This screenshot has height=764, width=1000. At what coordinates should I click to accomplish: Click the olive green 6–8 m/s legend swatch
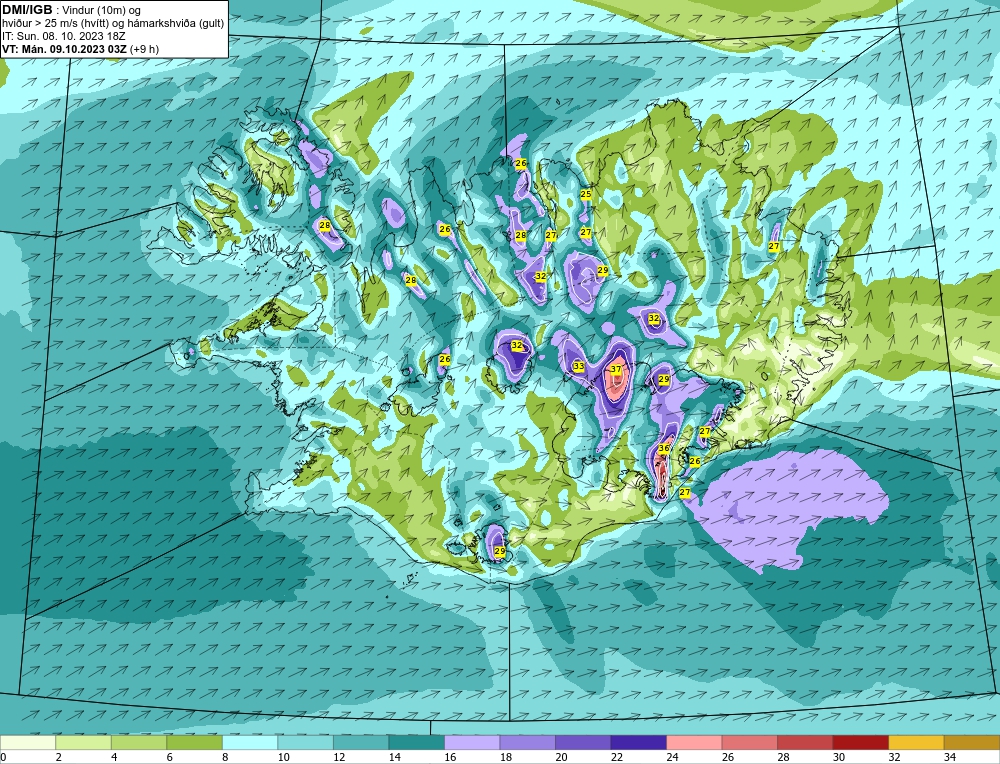tap(195, 743)
